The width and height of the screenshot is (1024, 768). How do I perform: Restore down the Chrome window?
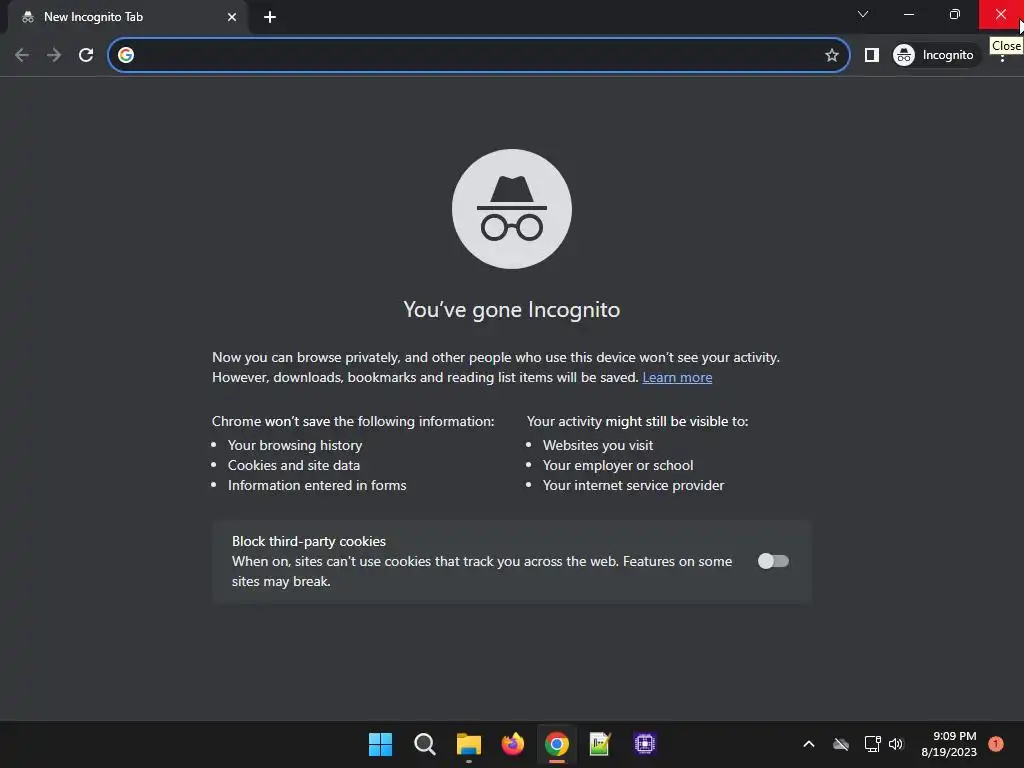click(955, 14)
